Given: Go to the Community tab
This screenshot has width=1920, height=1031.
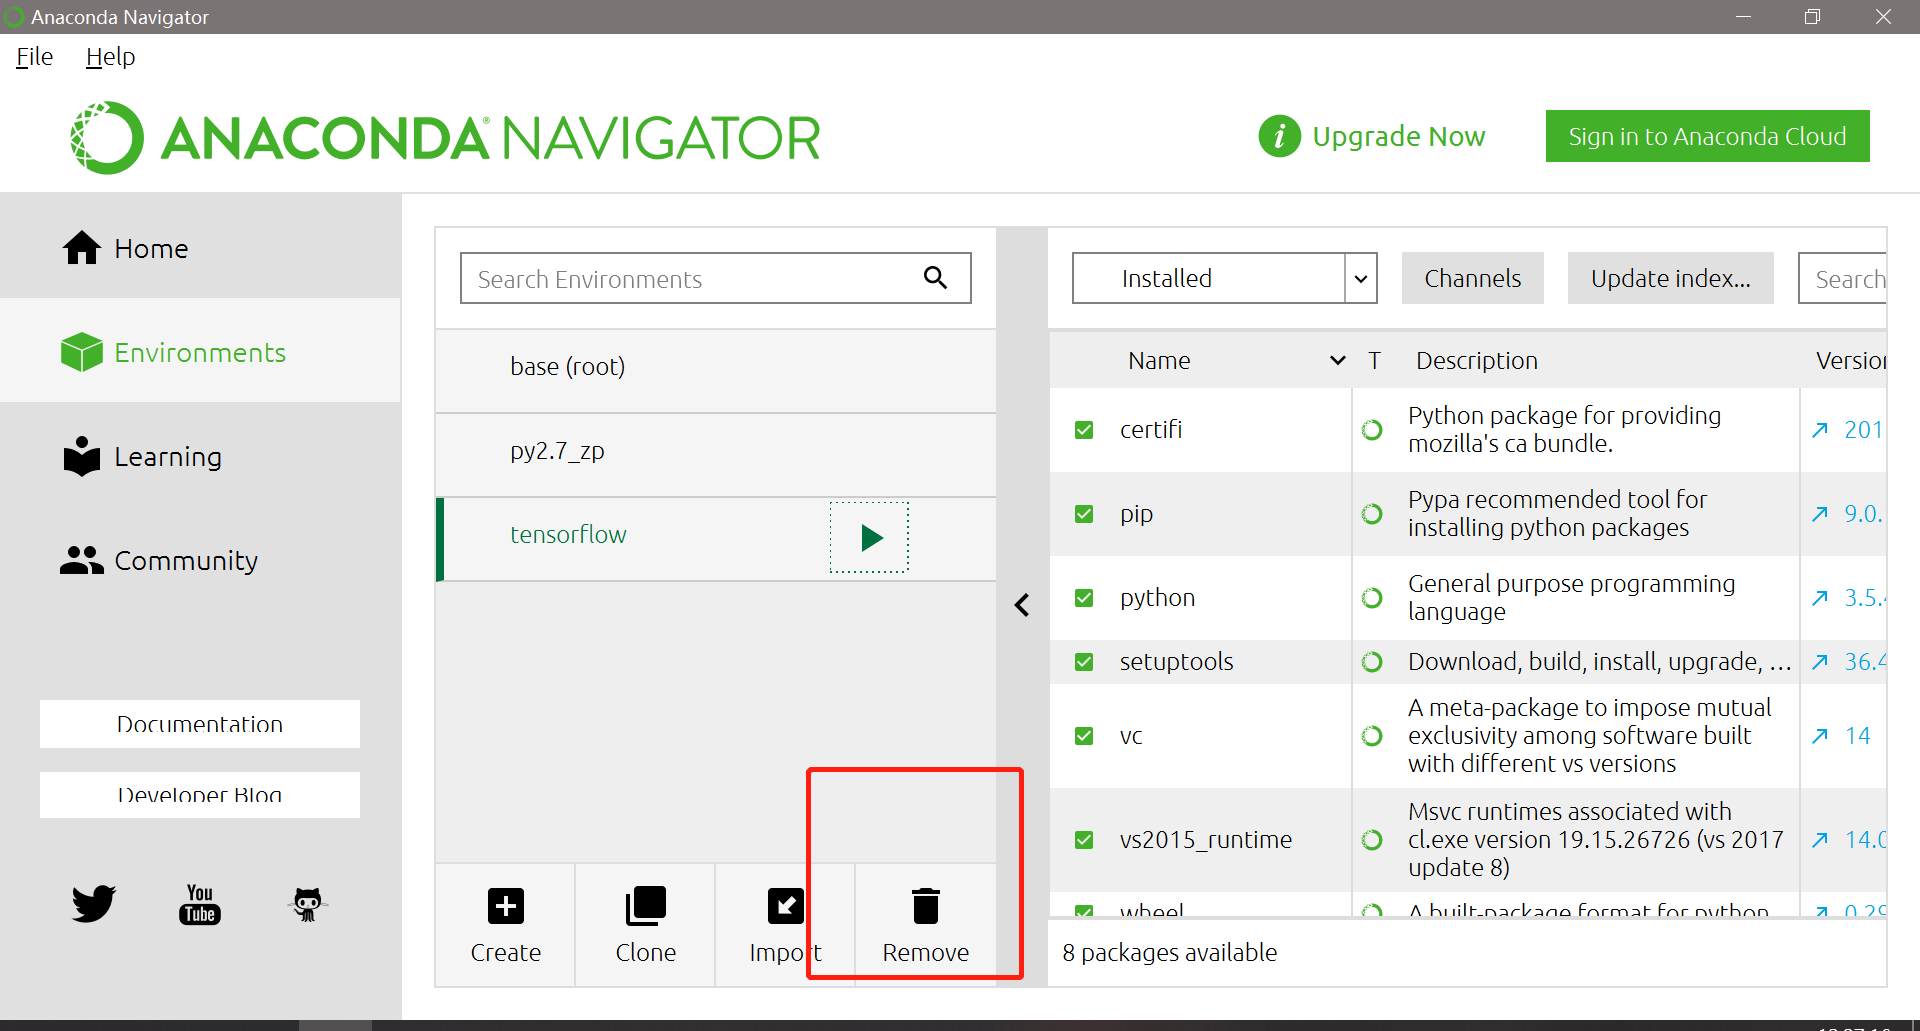Looking at the screenshot, I should coord(200,560).
